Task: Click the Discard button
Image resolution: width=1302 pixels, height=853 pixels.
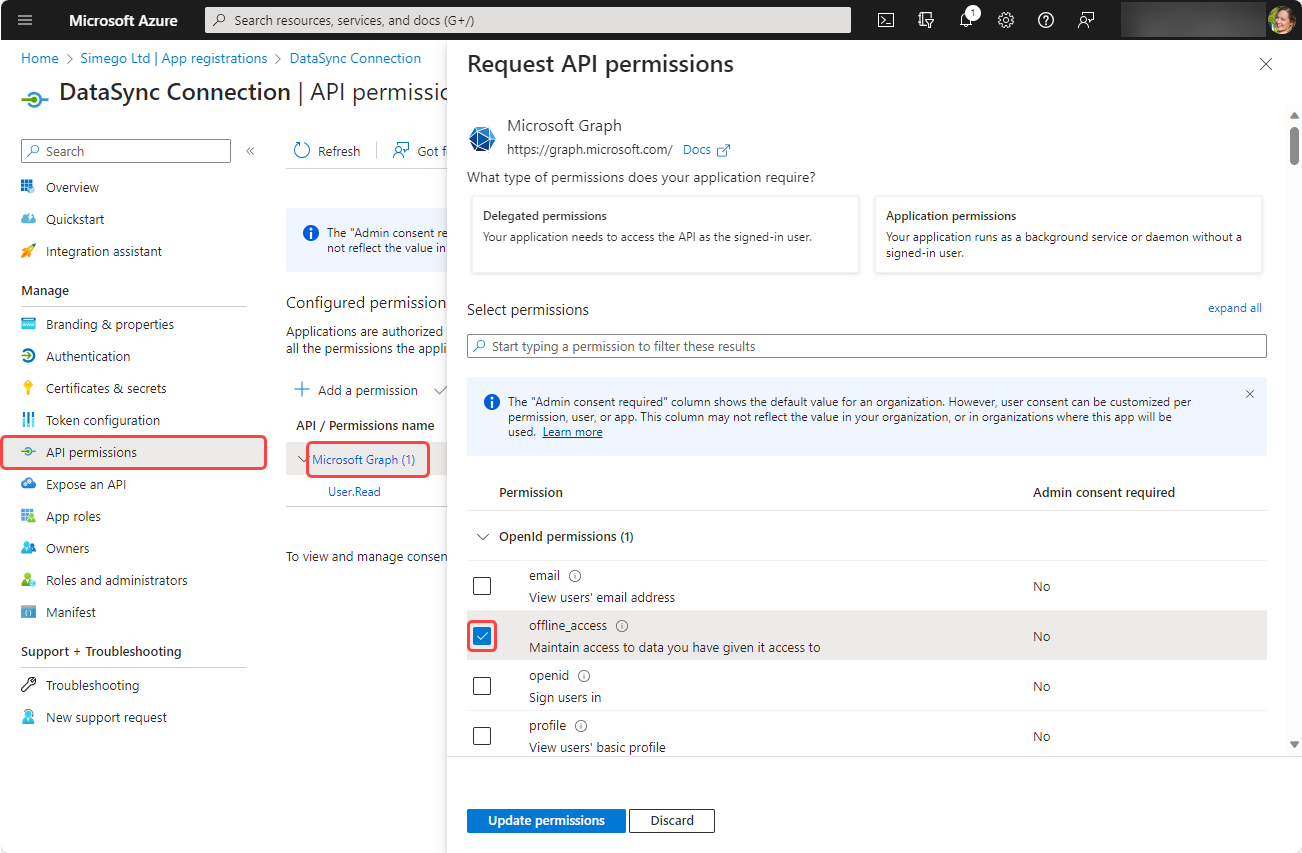Action: point(672,820)
